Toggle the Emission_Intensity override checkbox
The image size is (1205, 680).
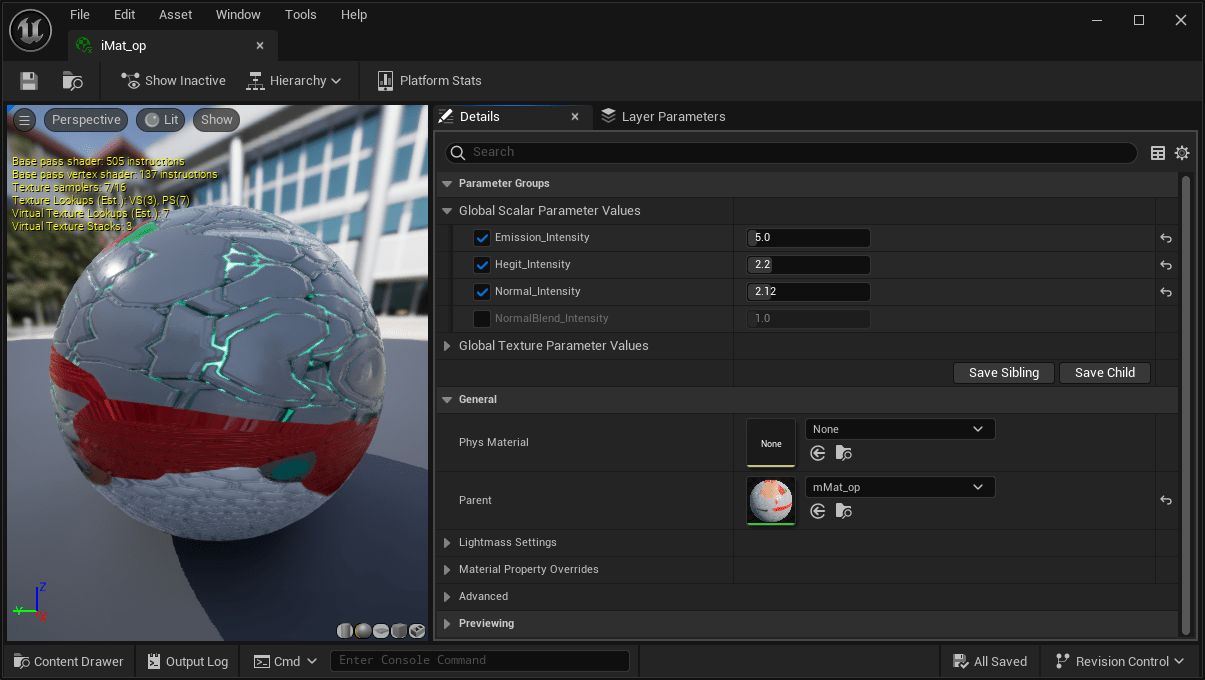(x=482, y=238)
